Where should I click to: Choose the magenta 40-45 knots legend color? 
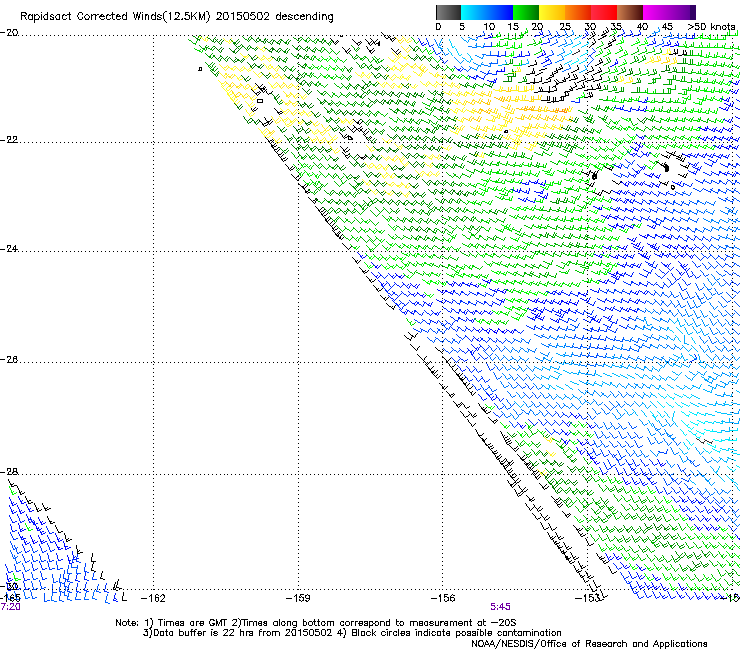[x=656, y=12]
